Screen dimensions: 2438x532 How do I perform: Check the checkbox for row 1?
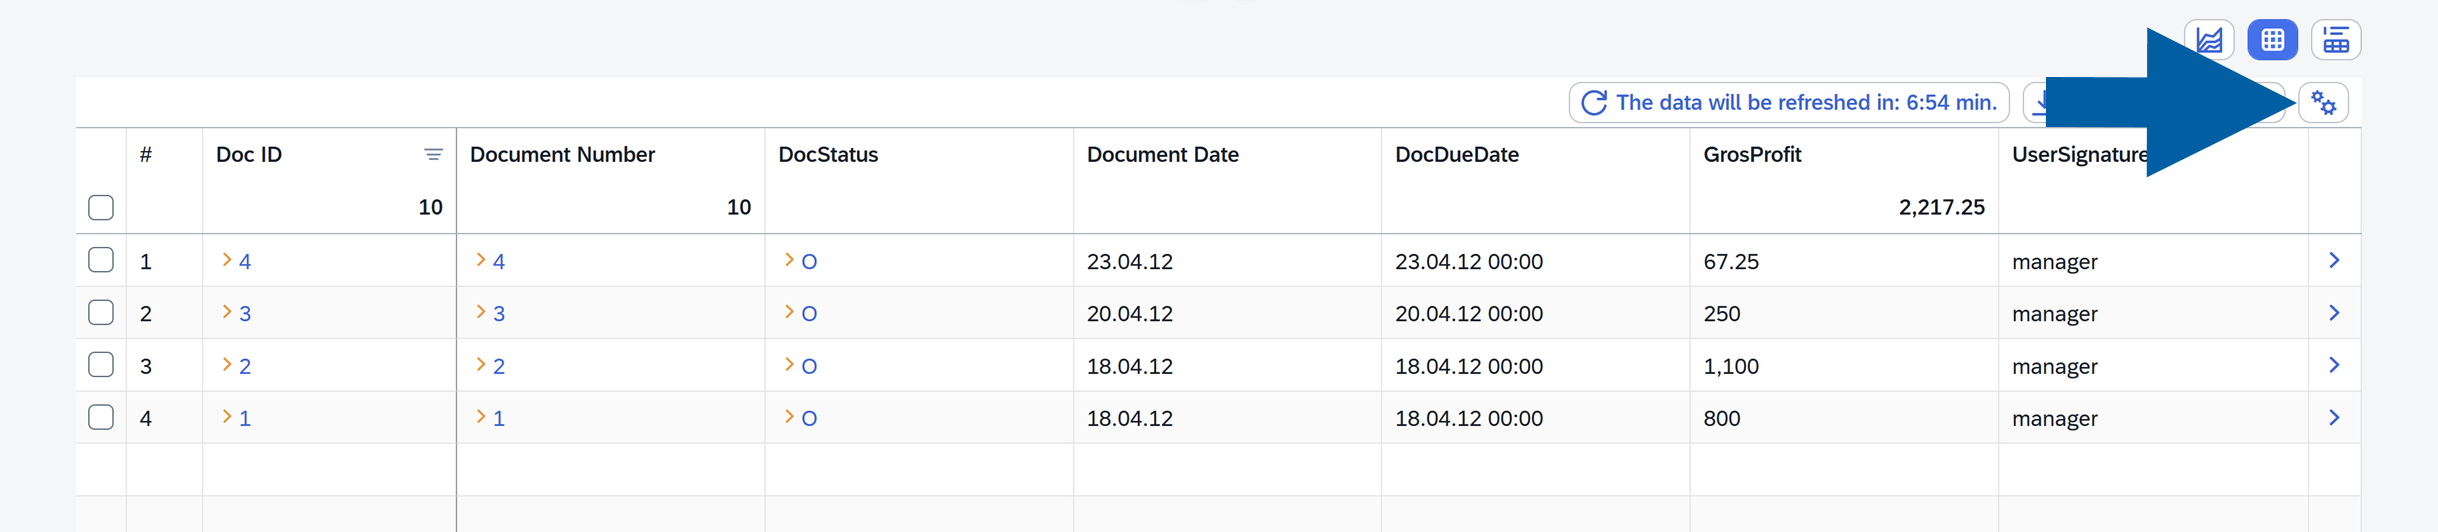pyautogui.click(x=101, y=261)
